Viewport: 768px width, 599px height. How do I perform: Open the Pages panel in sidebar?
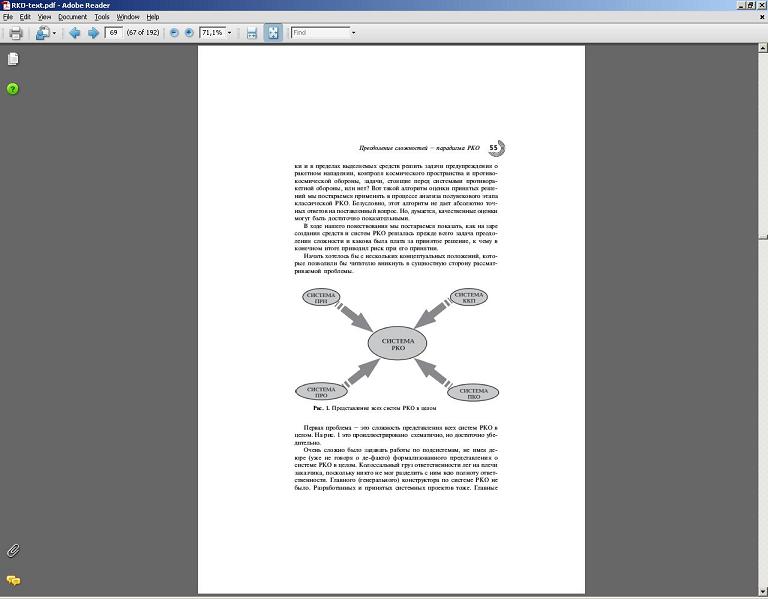point(13,59)
